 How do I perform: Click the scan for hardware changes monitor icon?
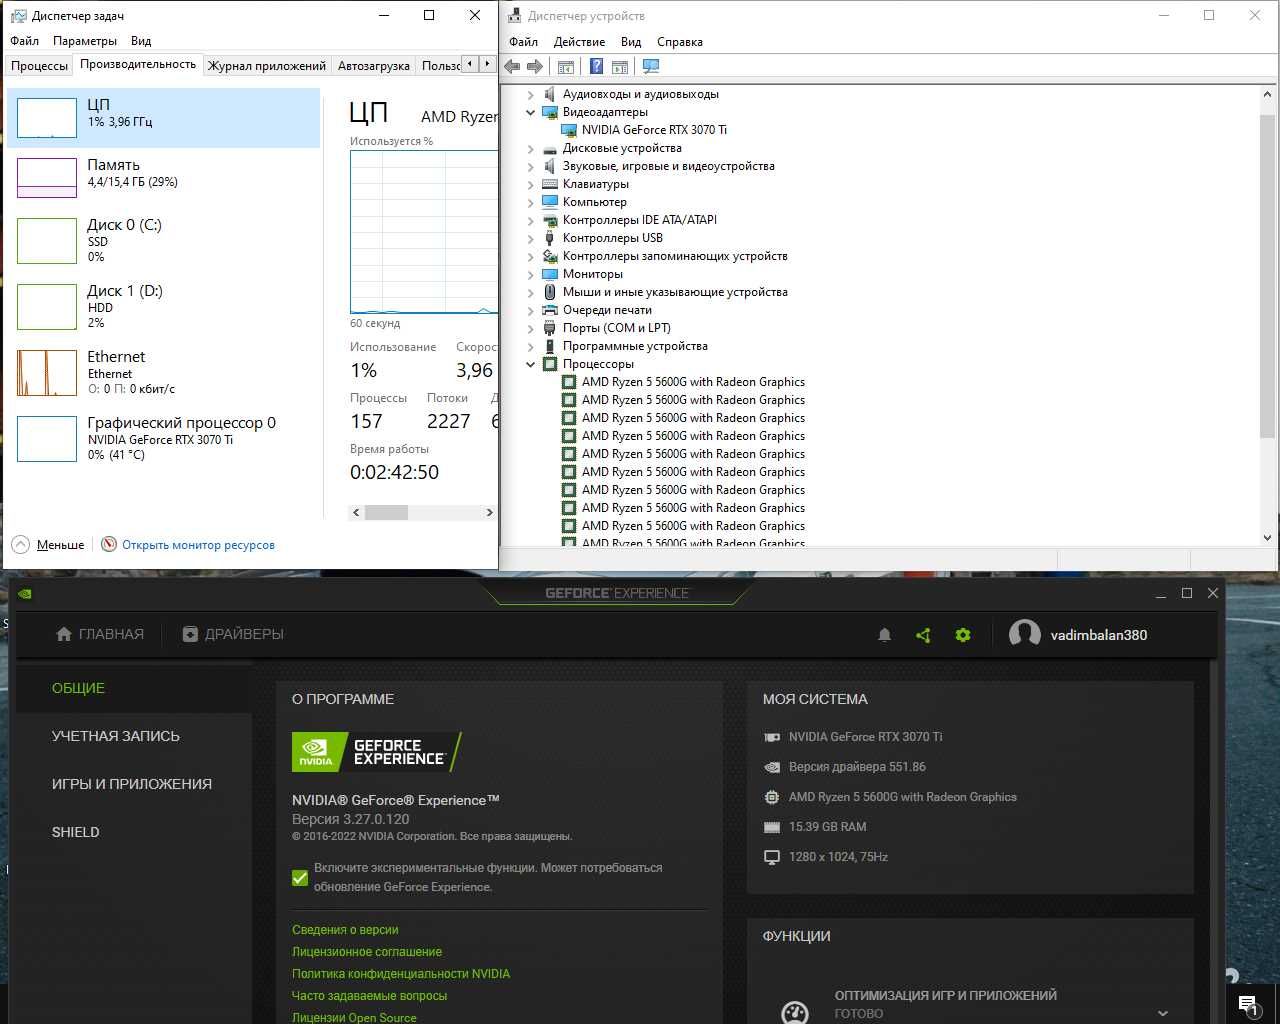click(x=651, y=66)
